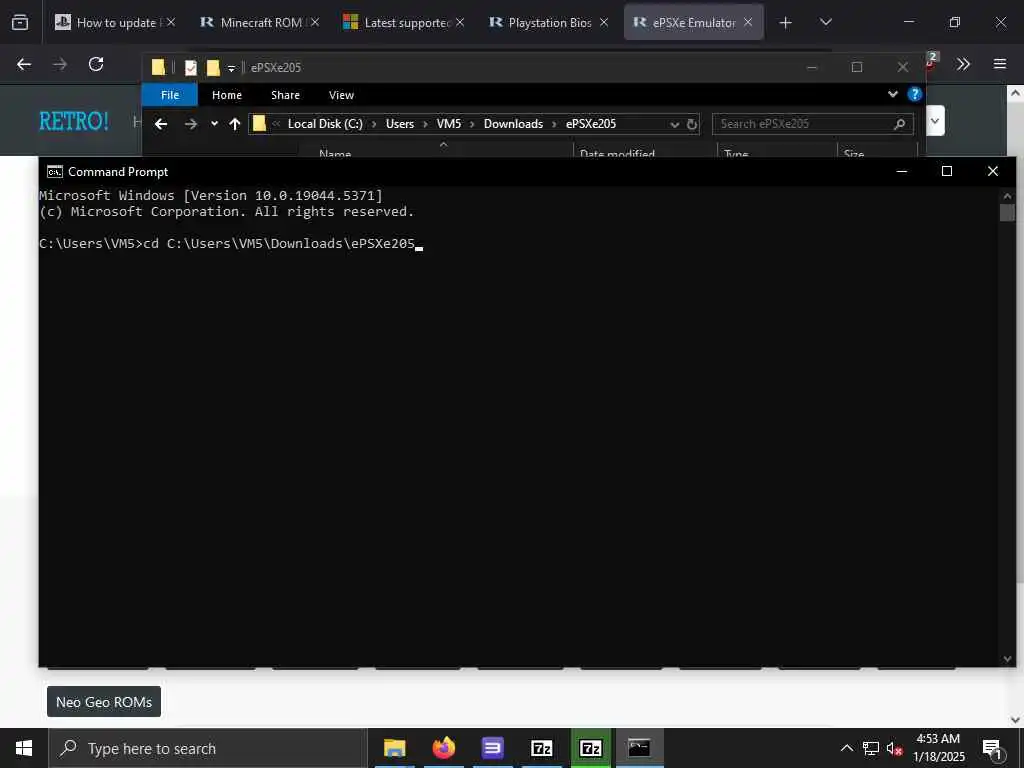Open first 7-Zip taskbar icon
1024x768 pixels.
pos(541,748)
